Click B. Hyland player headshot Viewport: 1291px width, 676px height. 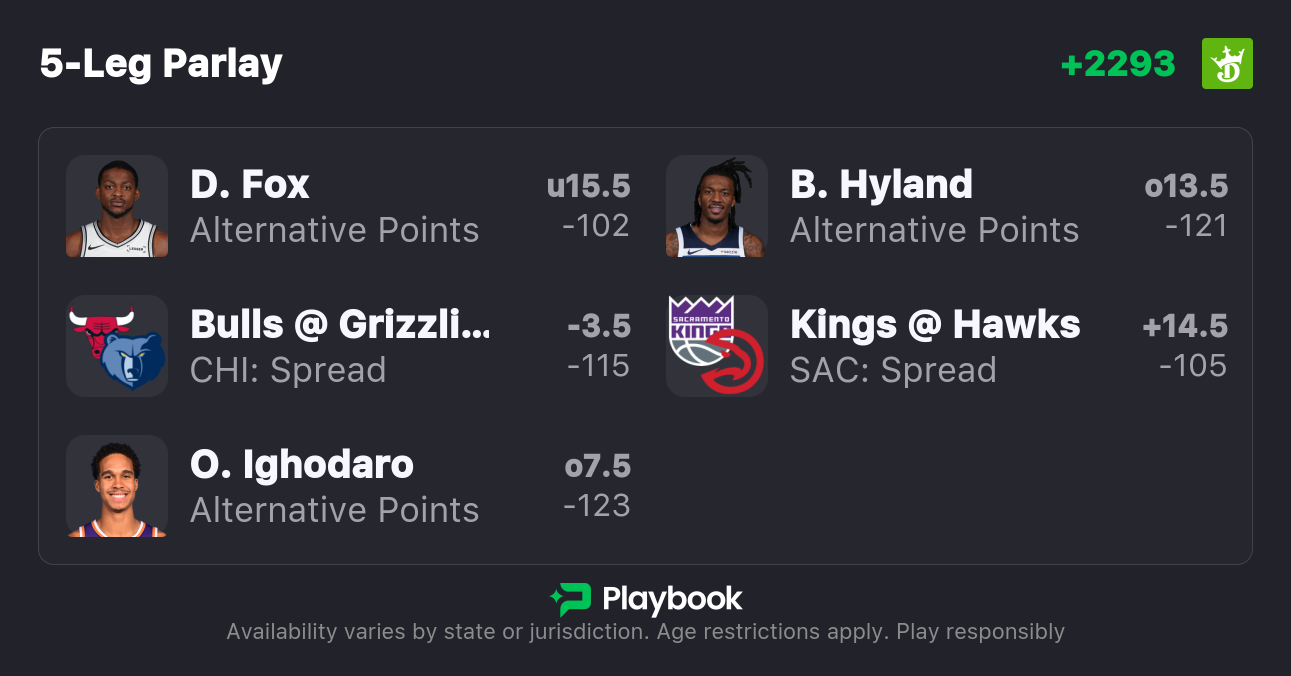click(x=717, y=206)
